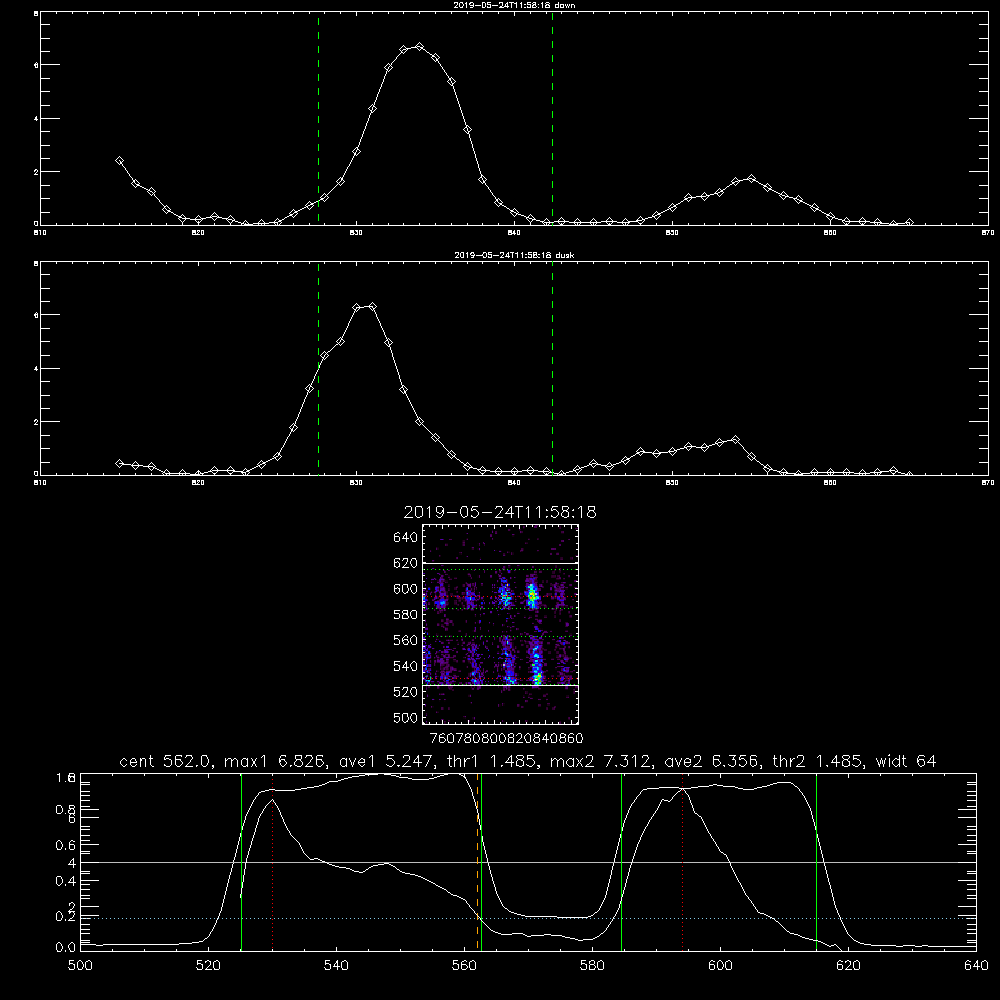1000x1000 pixels.
Task: Click spectrogram y-axis label '500'
Action: pyautogui.click(x=406, y=717)
